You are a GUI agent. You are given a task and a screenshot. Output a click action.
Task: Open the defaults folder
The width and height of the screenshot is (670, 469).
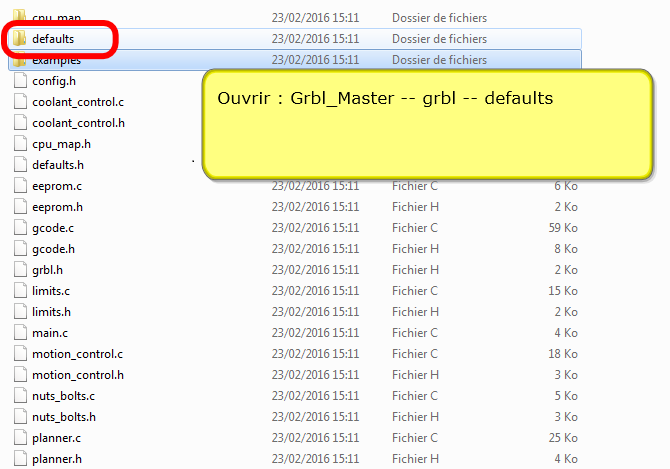[52, 39]
